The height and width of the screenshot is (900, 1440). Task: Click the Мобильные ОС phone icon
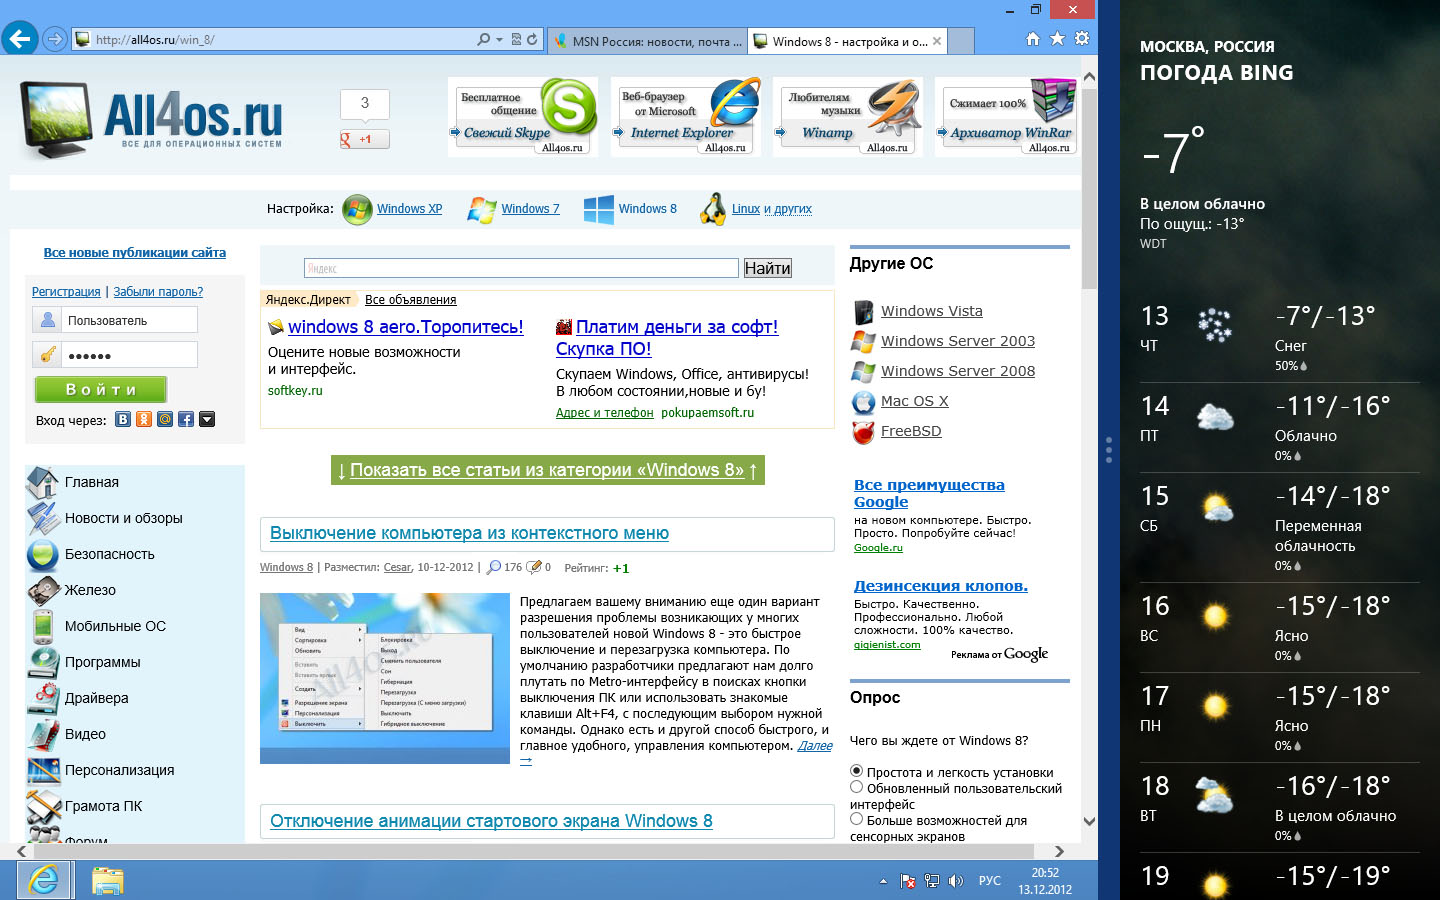tap(43, 626)
